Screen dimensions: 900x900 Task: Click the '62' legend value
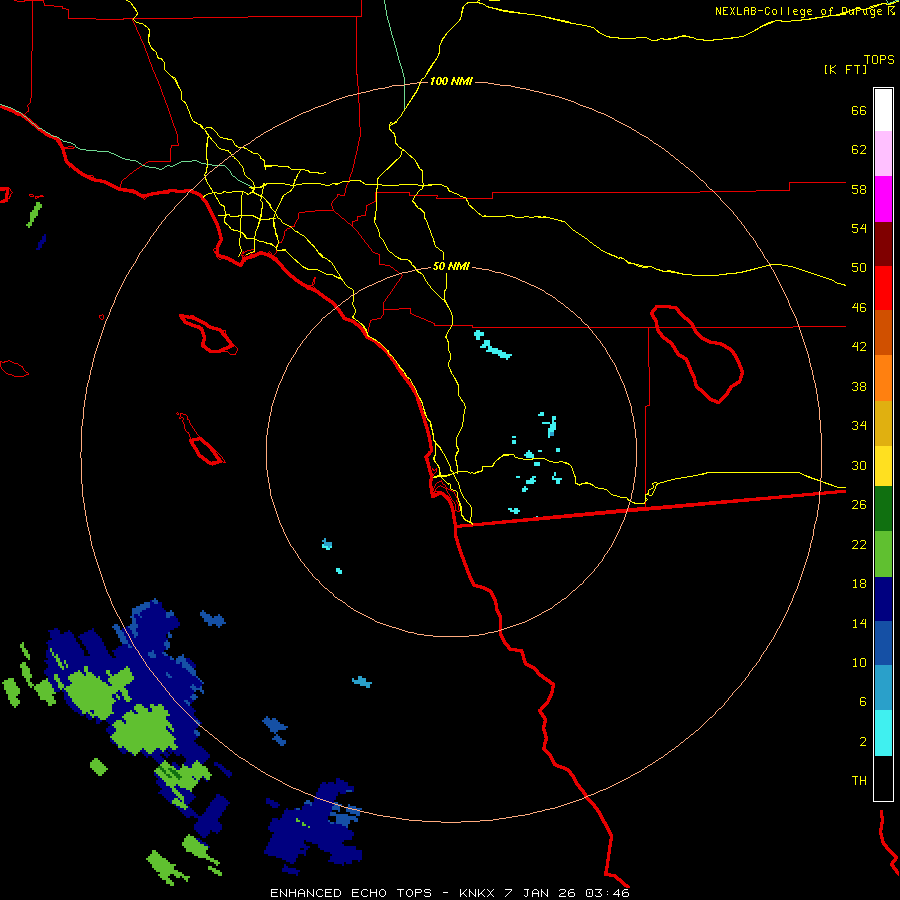pyautogui.click(x=859, y=150)
